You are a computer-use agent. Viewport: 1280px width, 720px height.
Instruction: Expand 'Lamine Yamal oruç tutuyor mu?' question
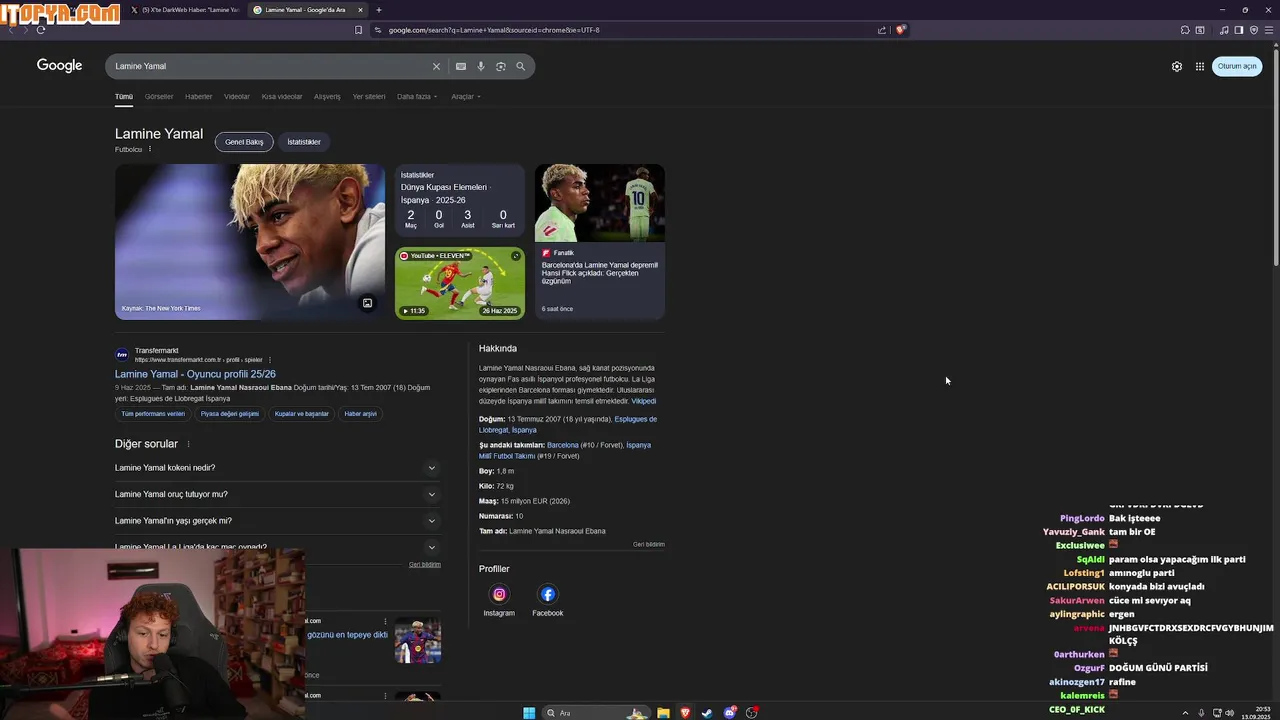[277, 494]
